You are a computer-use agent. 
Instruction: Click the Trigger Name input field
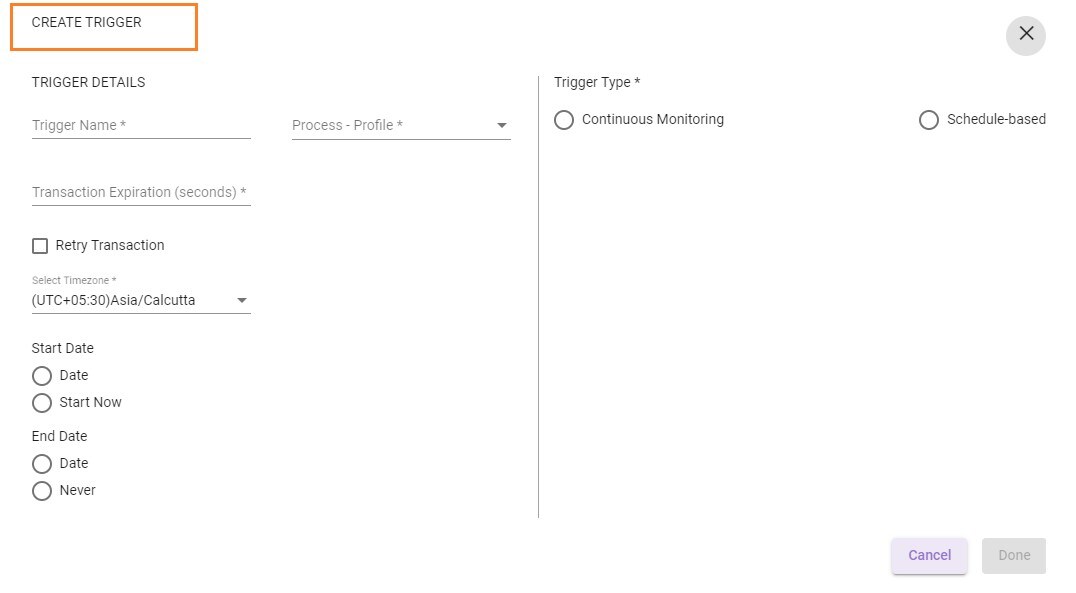[141, 126]
